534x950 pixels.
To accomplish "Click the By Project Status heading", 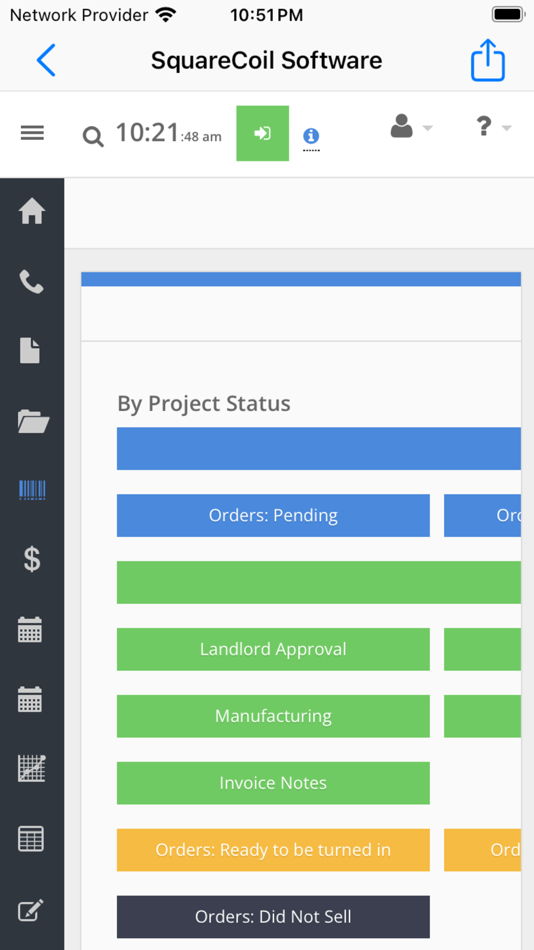I will [x=204, y=404].
